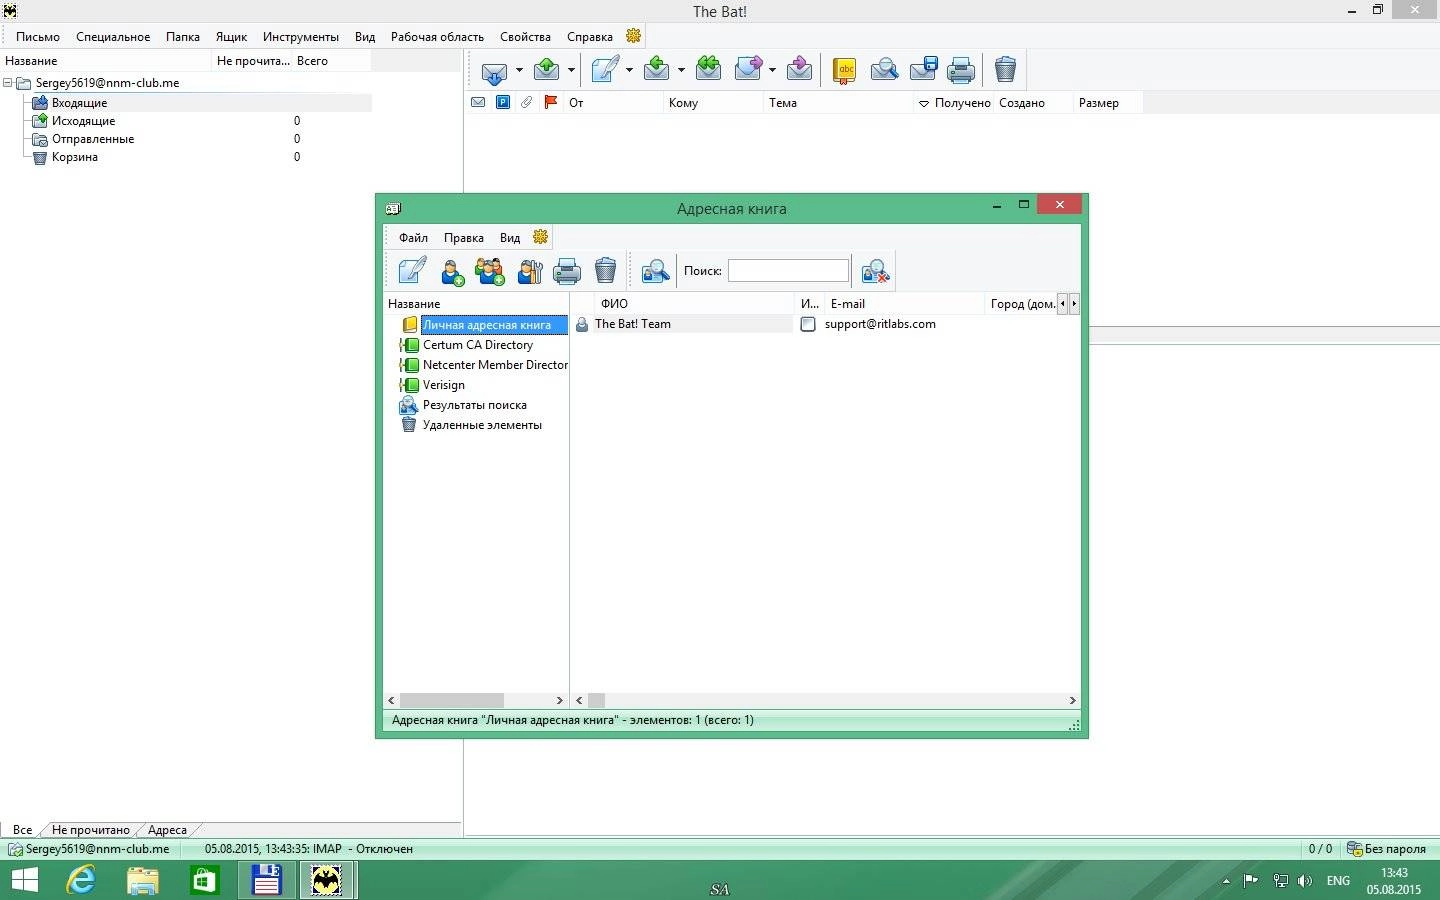Click the gear icon in address book menu
This screenshot has height=900, width=1440.
point(540,237)
